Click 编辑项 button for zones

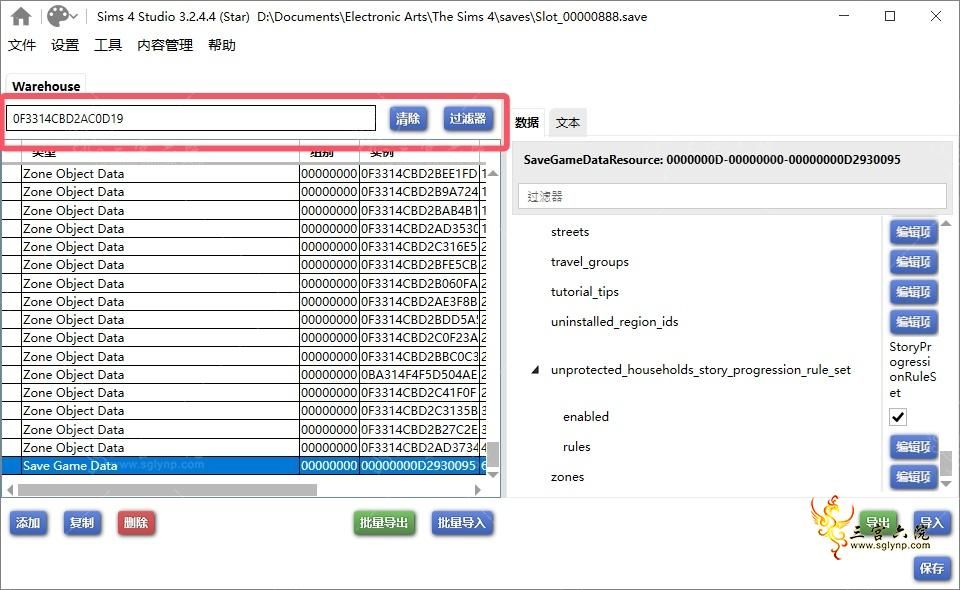pyautogui.click(x=913, y=477)
